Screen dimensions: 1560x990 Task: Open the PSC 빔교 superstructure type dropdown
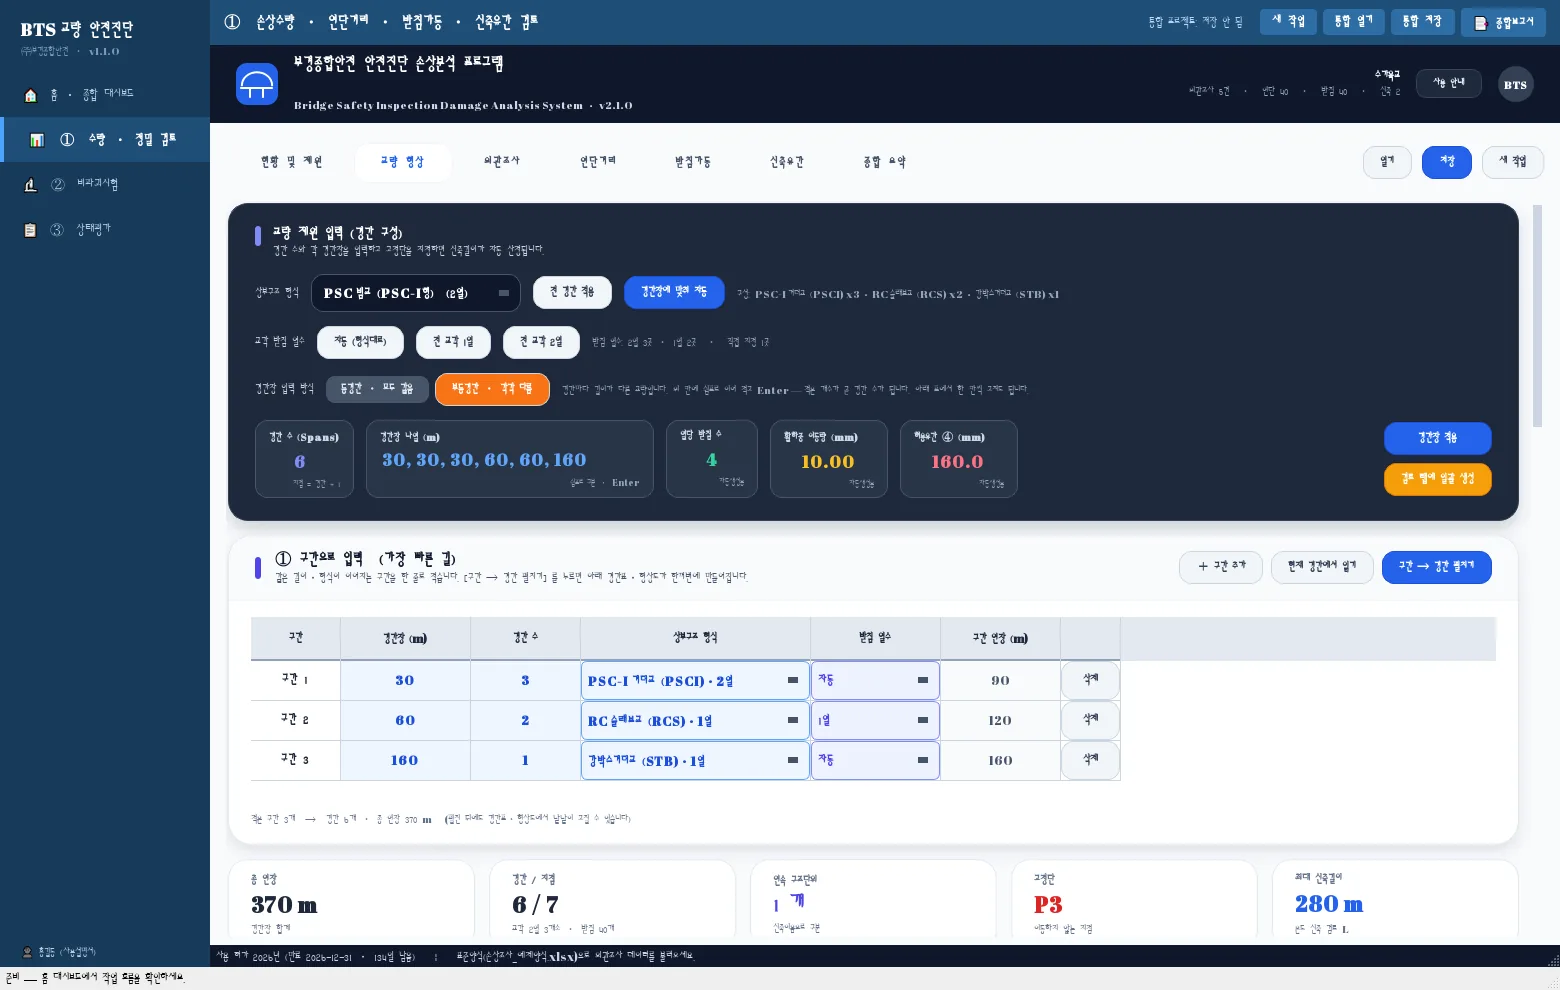[416, 293]
